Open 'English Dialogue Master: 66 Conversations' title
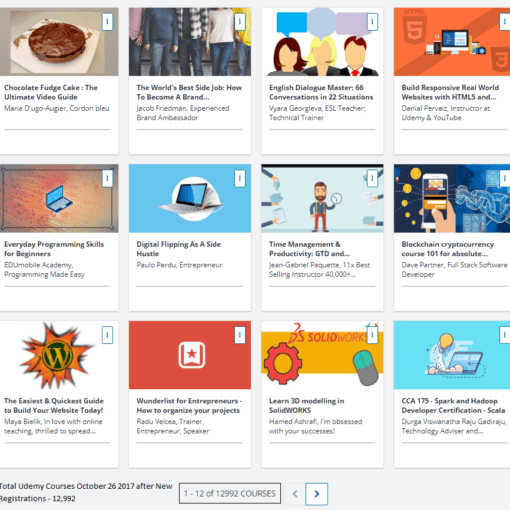510x510 pixels. click(321, 92)
